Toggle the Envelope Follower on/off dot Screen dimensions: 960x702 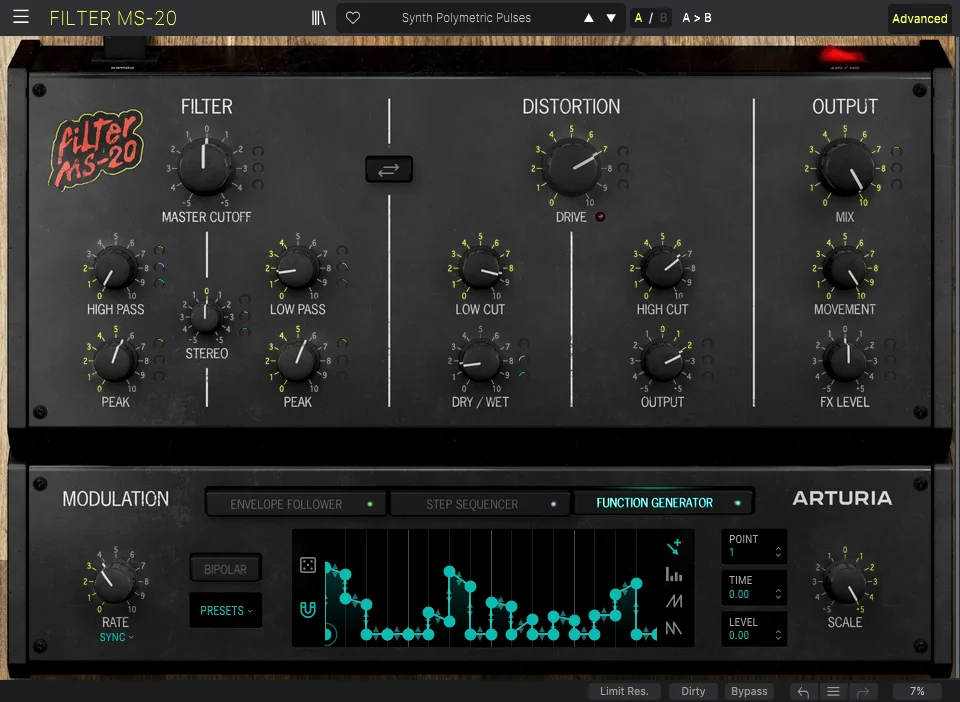(x=370, y=504)
